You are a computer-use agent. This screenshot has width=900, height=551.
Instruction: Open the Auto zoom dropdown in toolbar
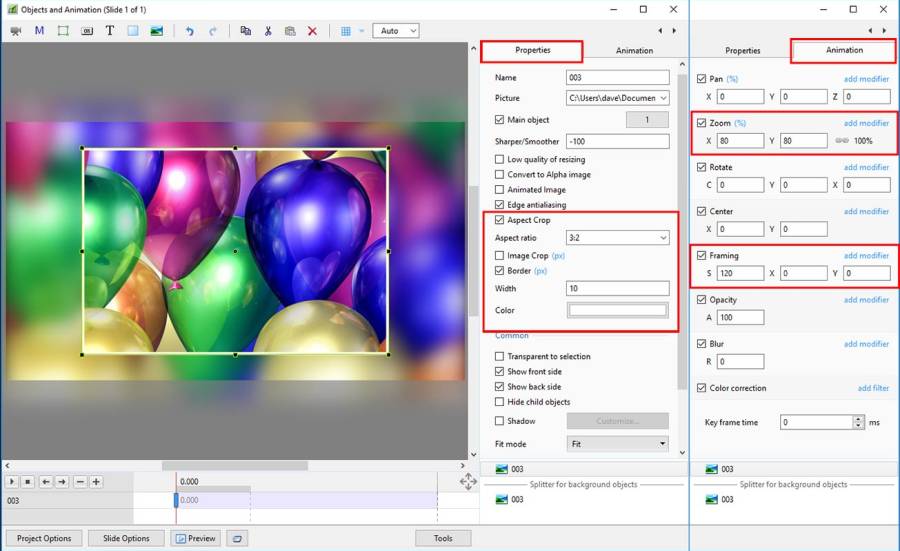coord(397,31)
